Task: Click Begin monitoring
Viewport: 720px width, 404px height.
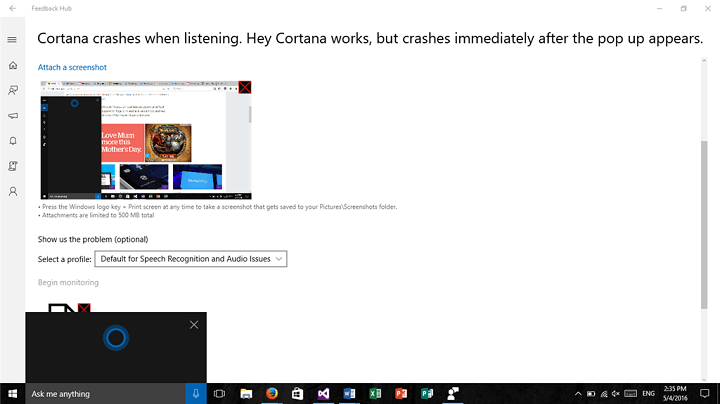Action: click(x=68, y=282)
